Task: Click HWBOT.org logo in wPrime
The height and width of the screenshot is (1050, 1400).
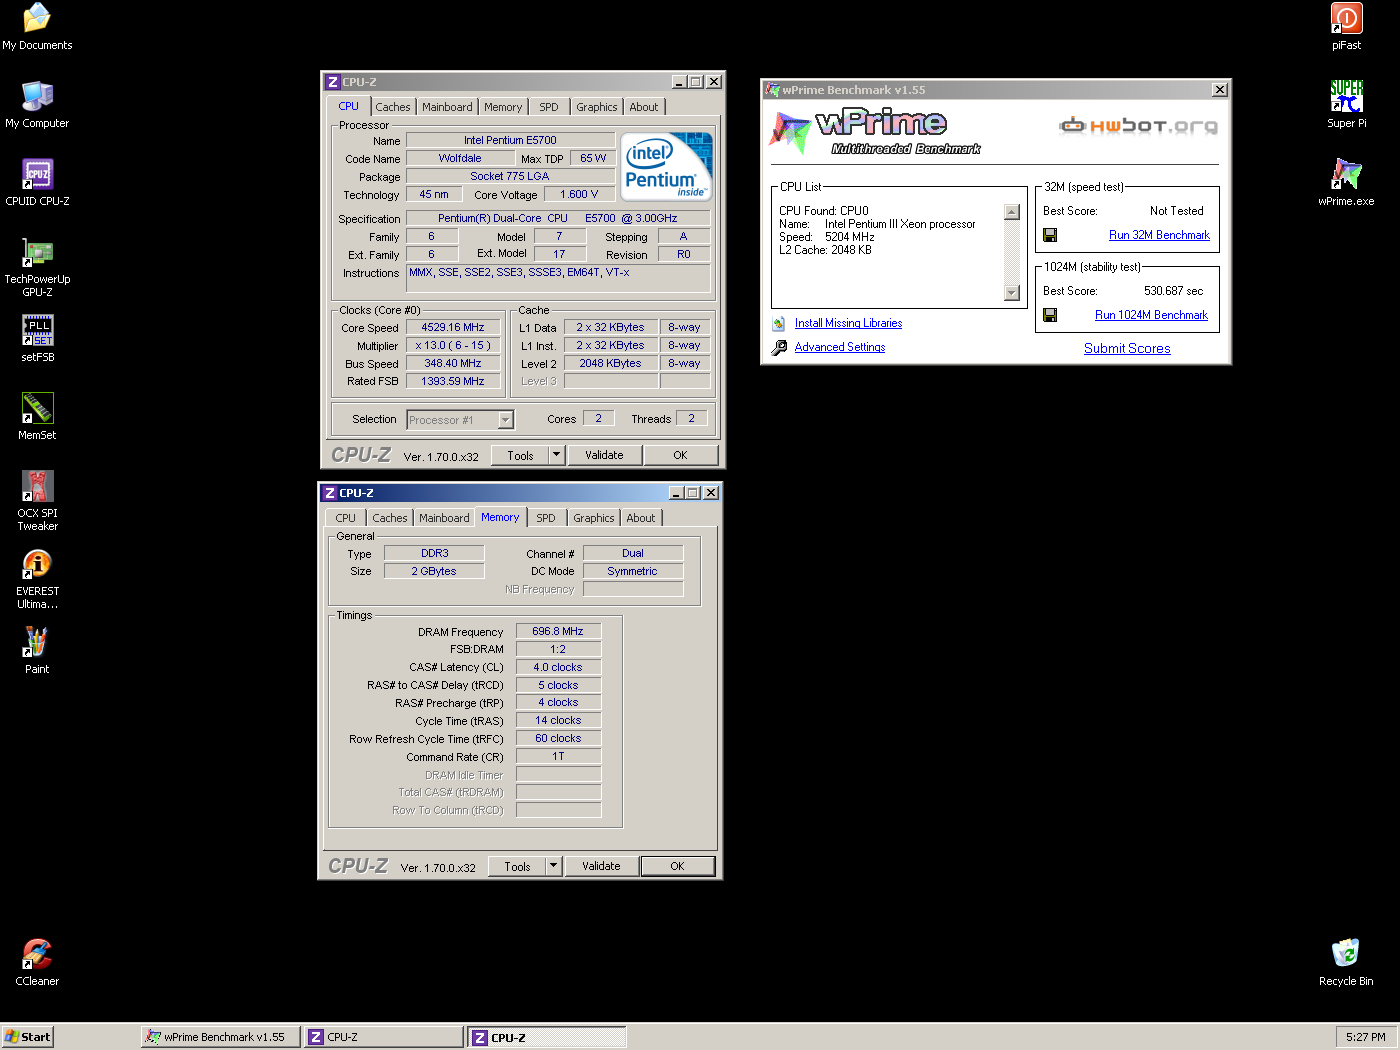Action: [1139, 126]
